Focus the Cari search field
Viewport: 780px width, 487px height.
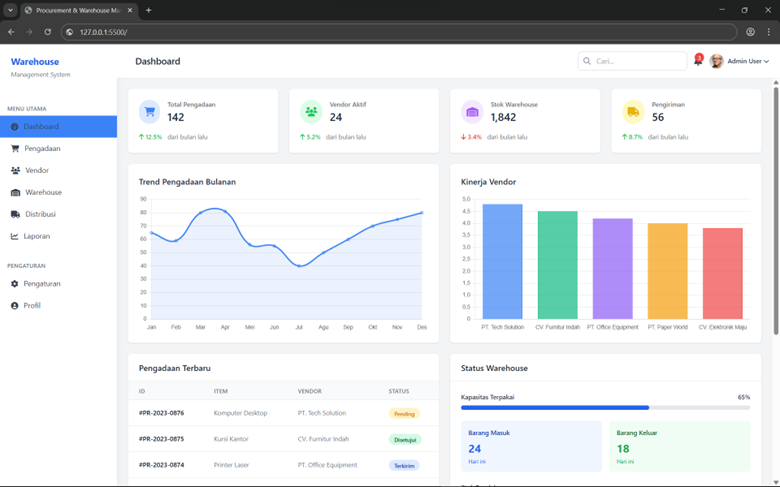pyautogui.click(x=637, y=61)
